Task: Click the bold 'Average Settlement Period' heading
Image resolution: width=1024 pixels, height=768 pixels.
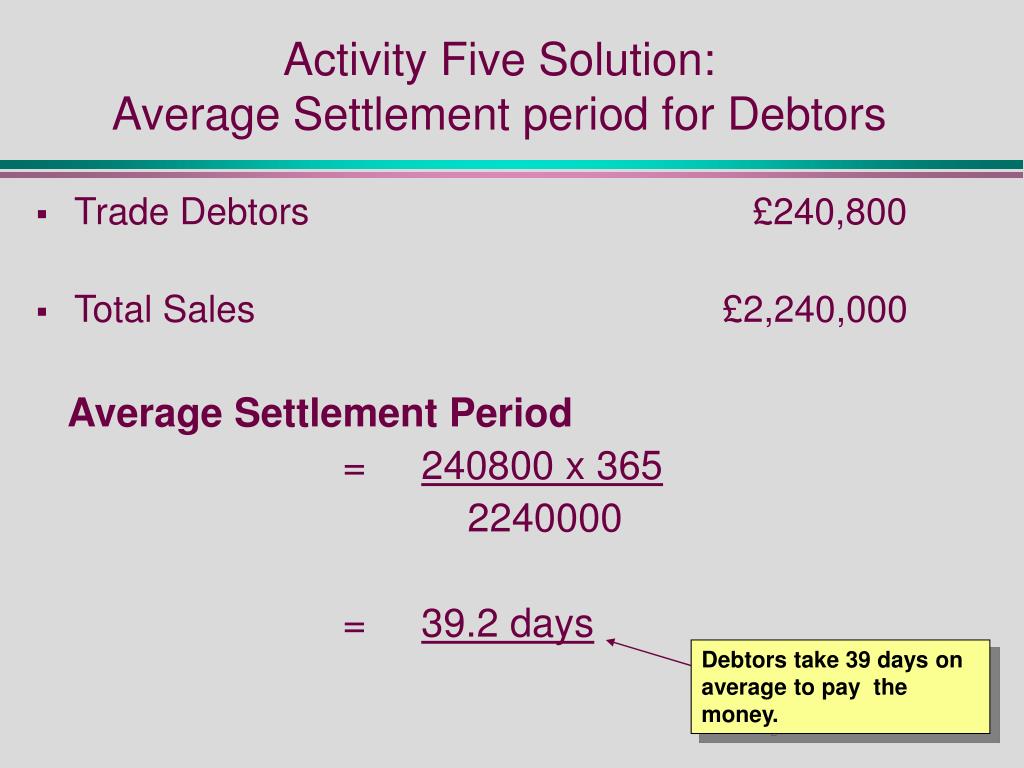Action: (320, 413)
